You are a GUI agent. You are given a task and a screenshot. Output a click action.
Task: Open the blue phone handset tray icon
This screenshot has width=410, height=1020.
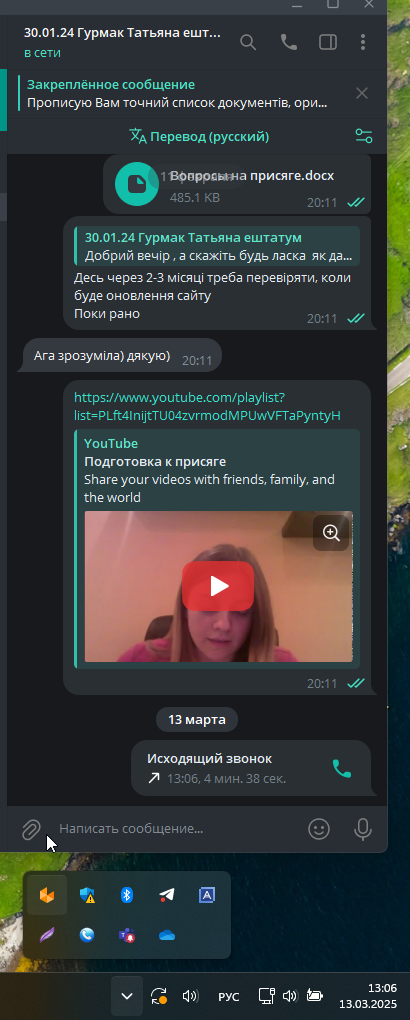point(87,935)
